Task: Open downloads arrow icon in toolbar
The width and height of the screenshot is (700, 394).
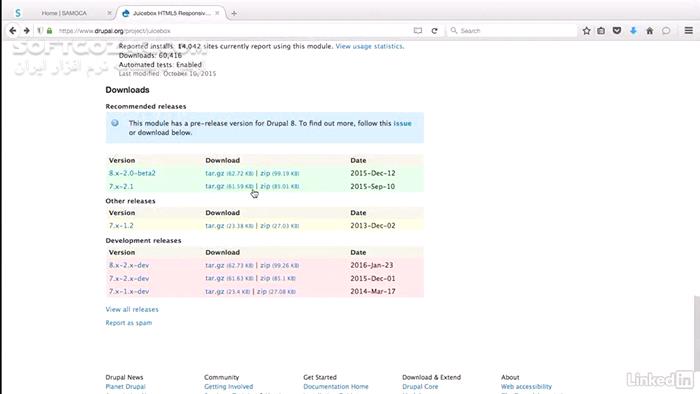Action: point(633,31)
